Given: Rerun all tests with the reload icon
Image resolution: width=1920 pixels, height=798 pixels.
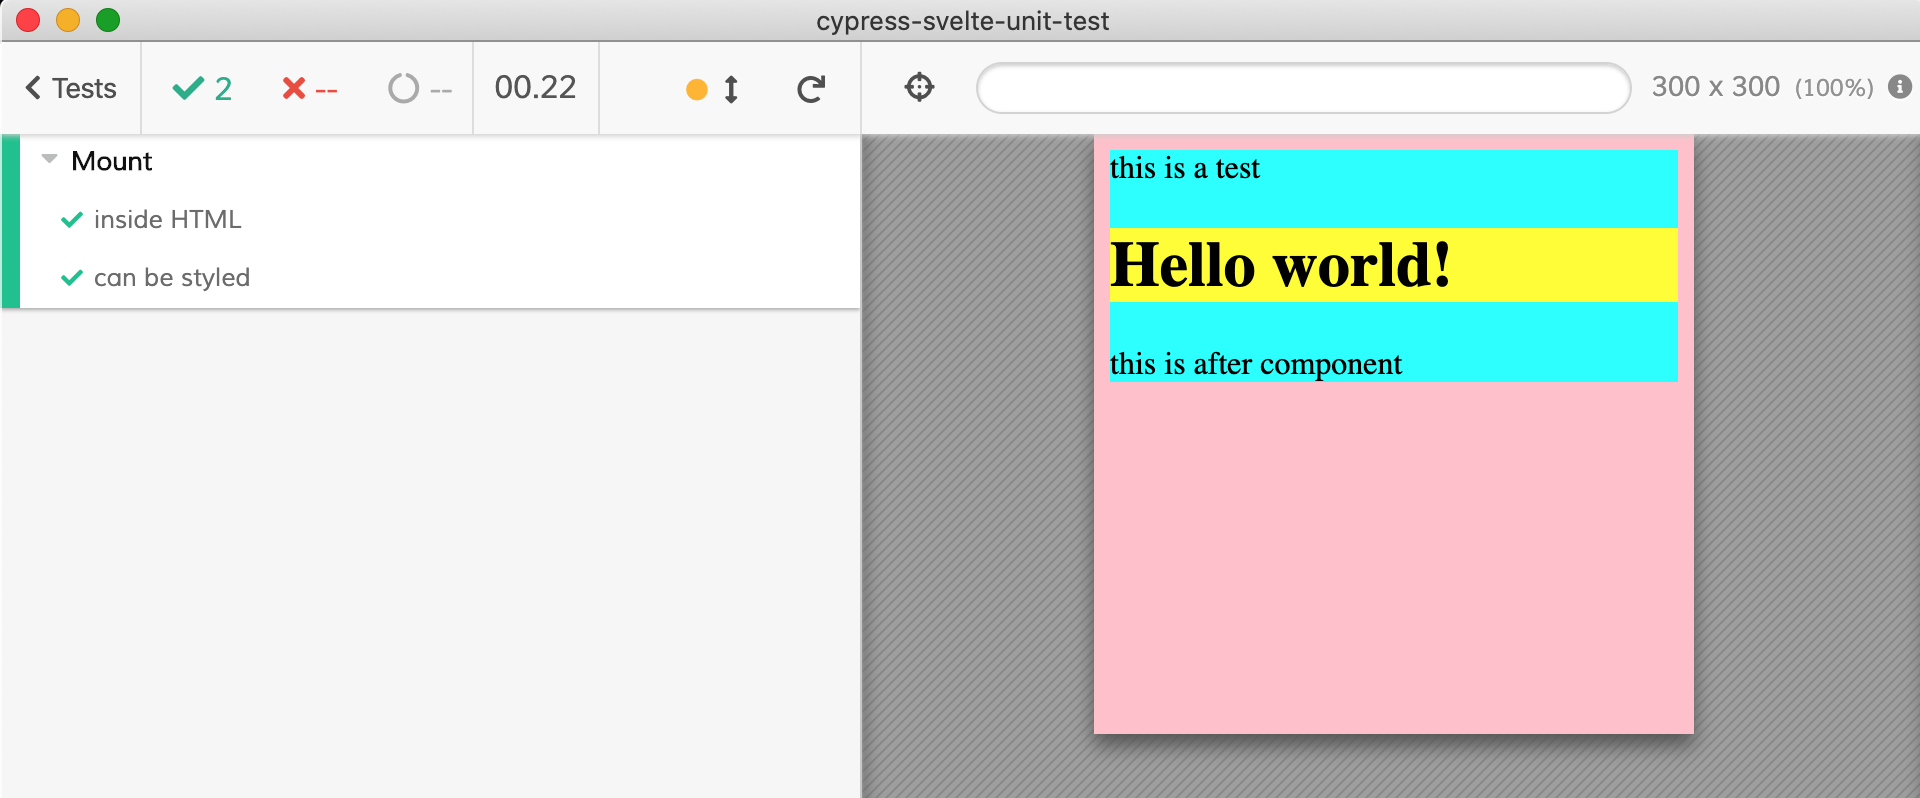Looking at the screenshot, I should pos(811,89).
